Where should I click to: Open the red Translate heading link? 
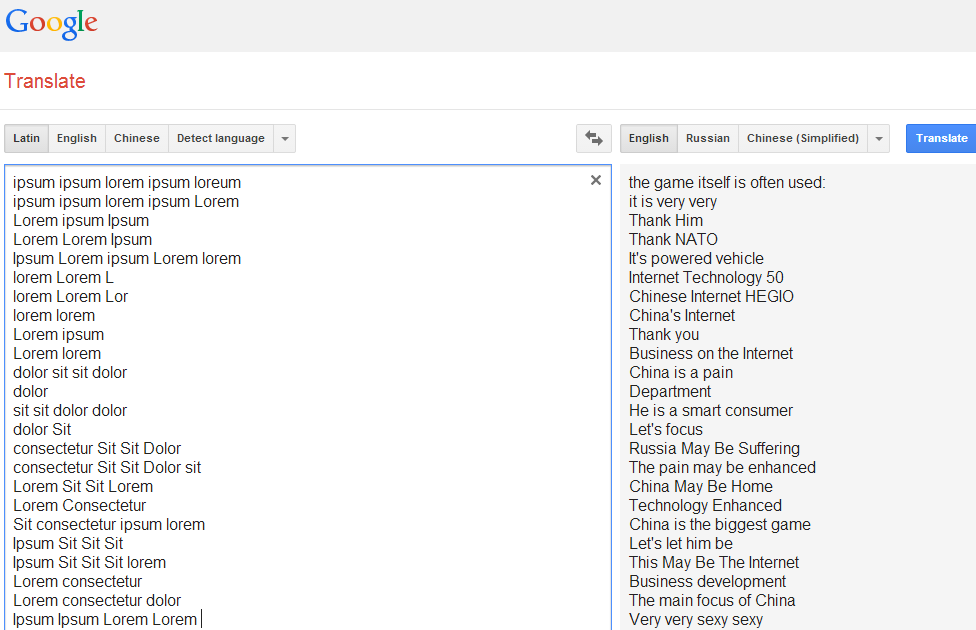point(45,81)
